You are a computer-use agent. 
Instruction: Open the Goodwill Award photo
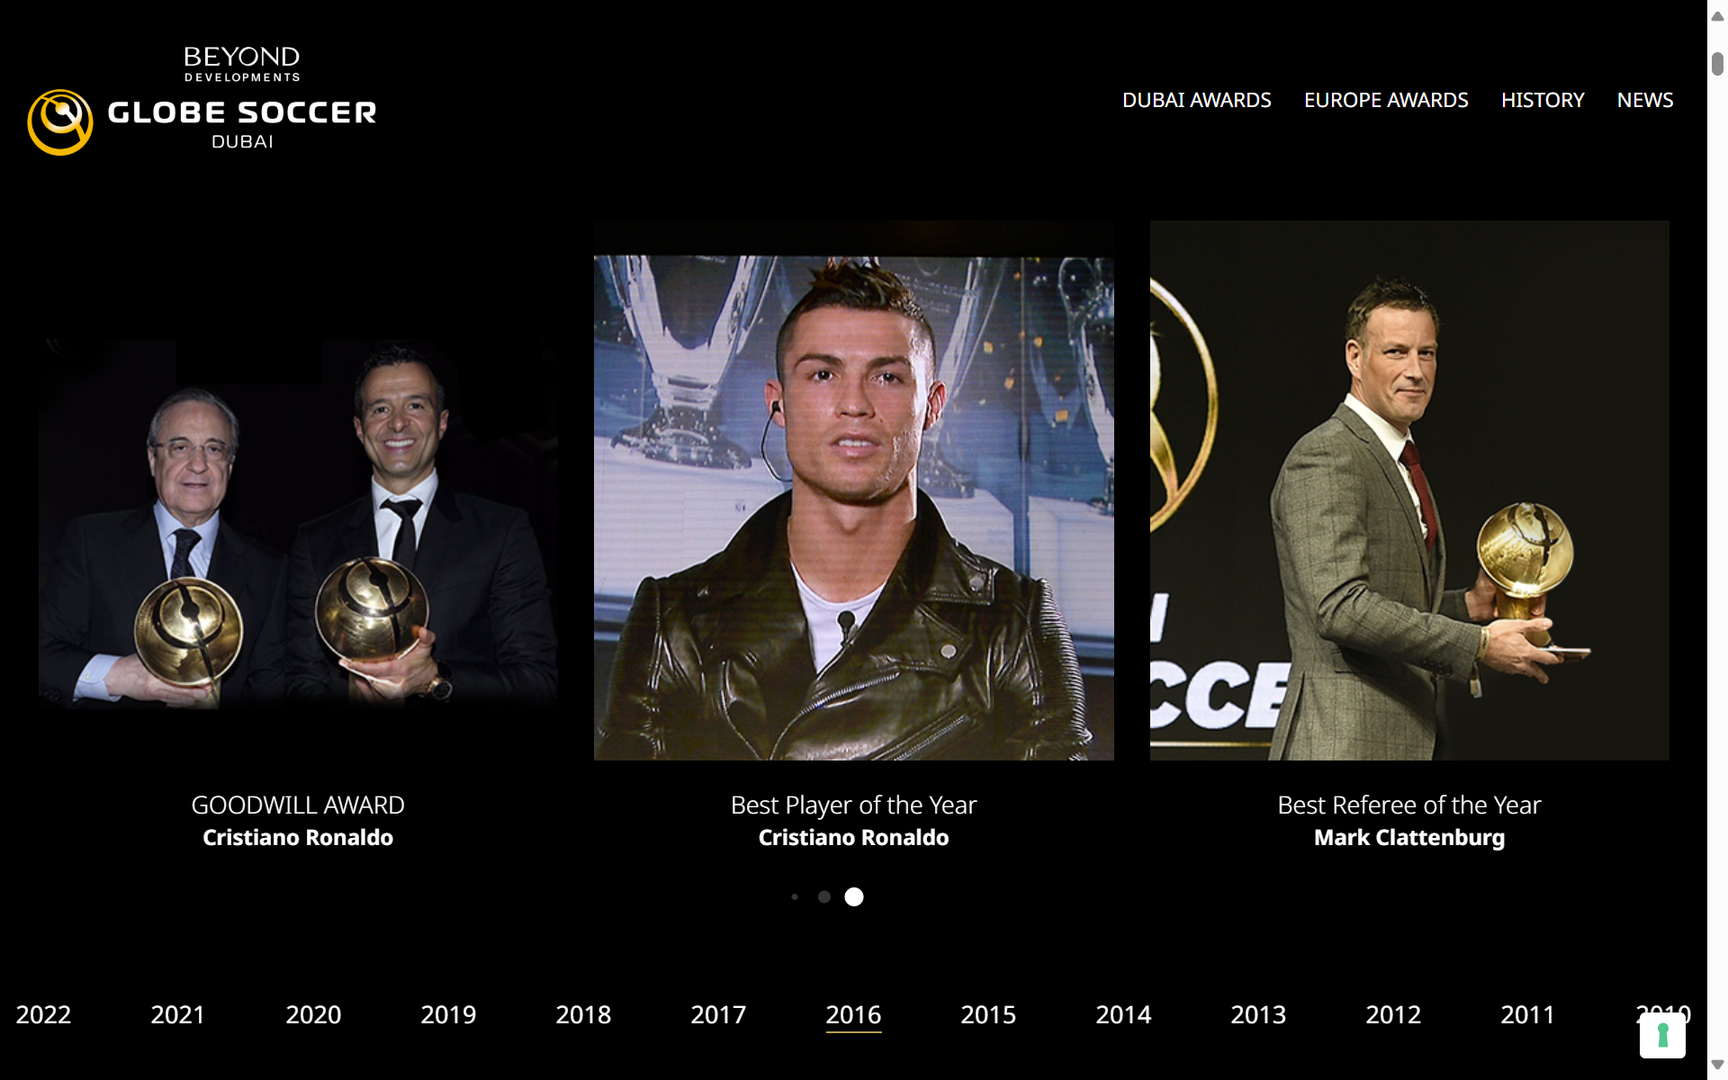click(298, 523)
